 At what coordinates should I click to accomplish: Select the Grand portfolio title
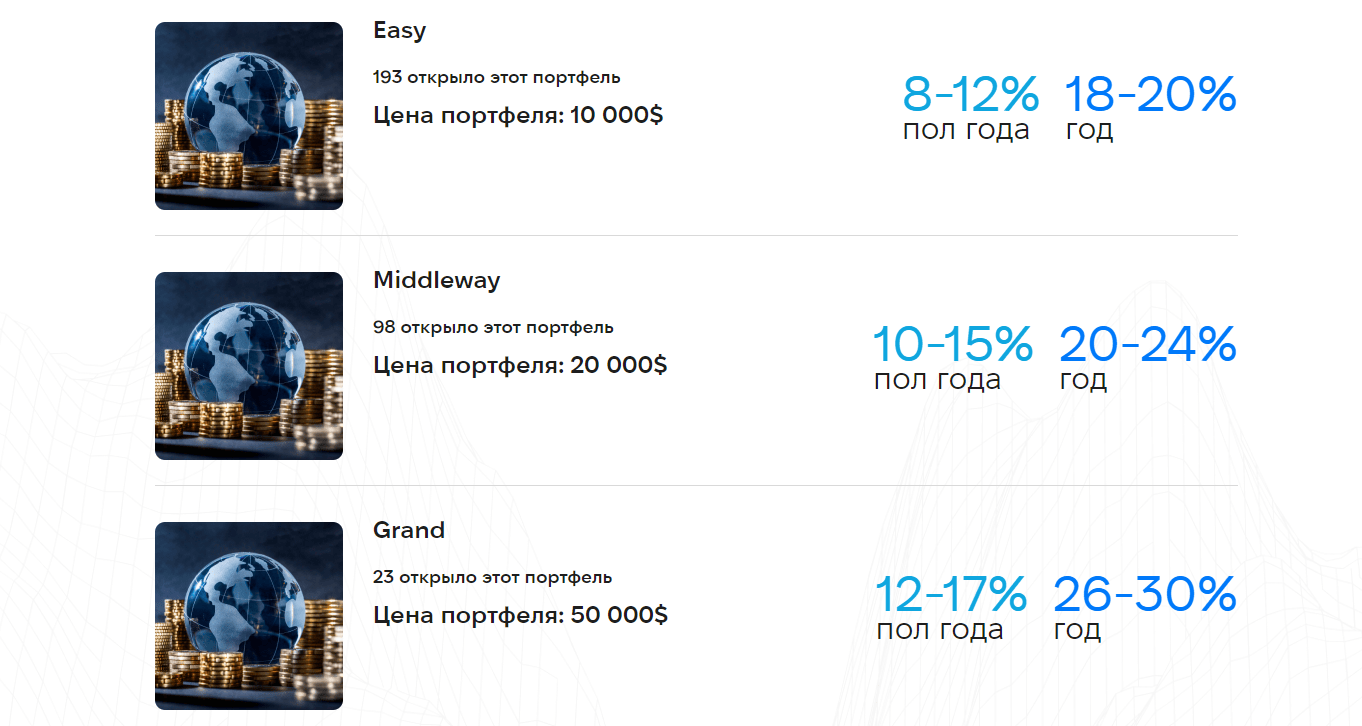pyautogui.click(x=409, y=530)
